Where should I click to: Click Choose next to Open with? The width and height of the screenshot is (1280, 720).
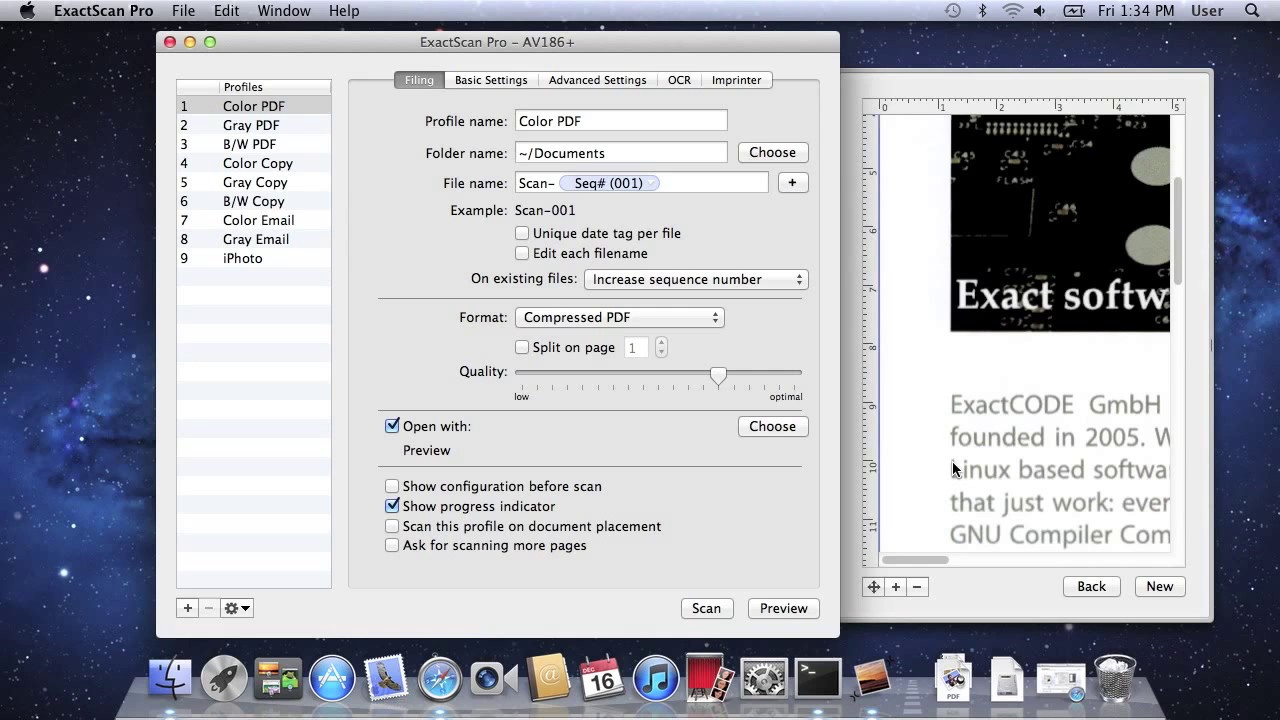[x=773, y=426]
